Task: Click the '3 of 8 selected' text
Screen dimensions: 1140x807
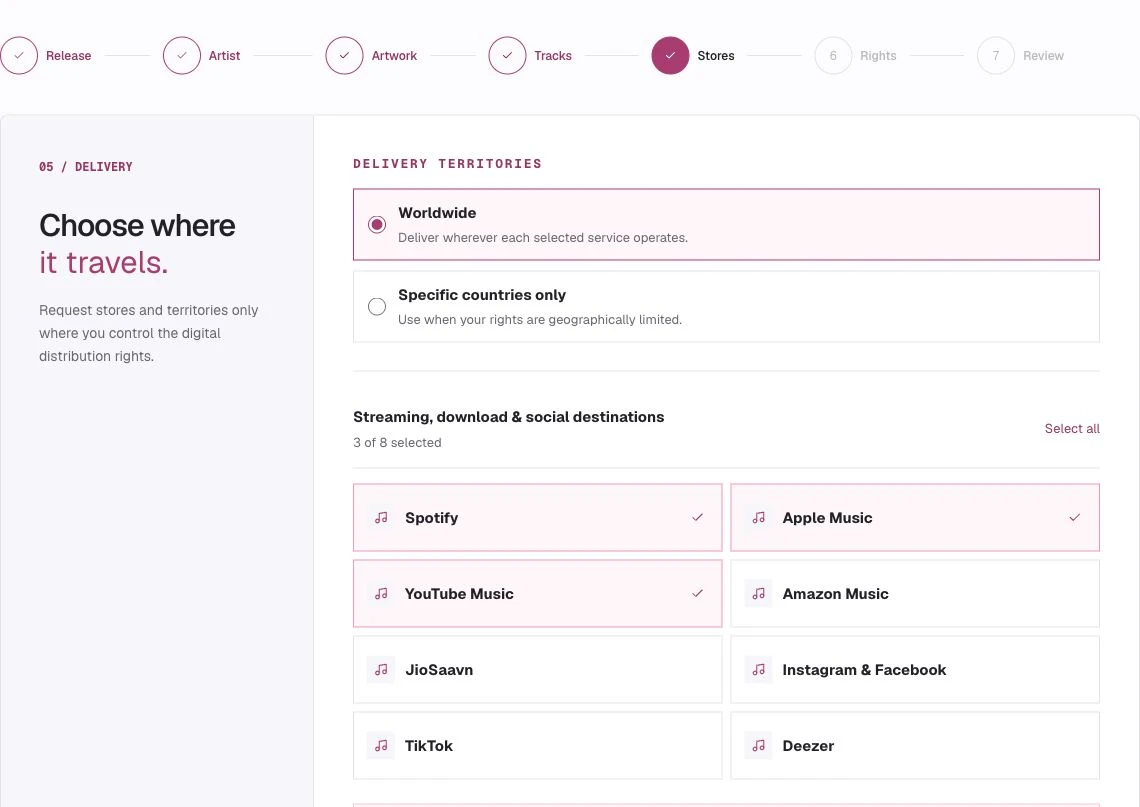Action: point(397,443)
